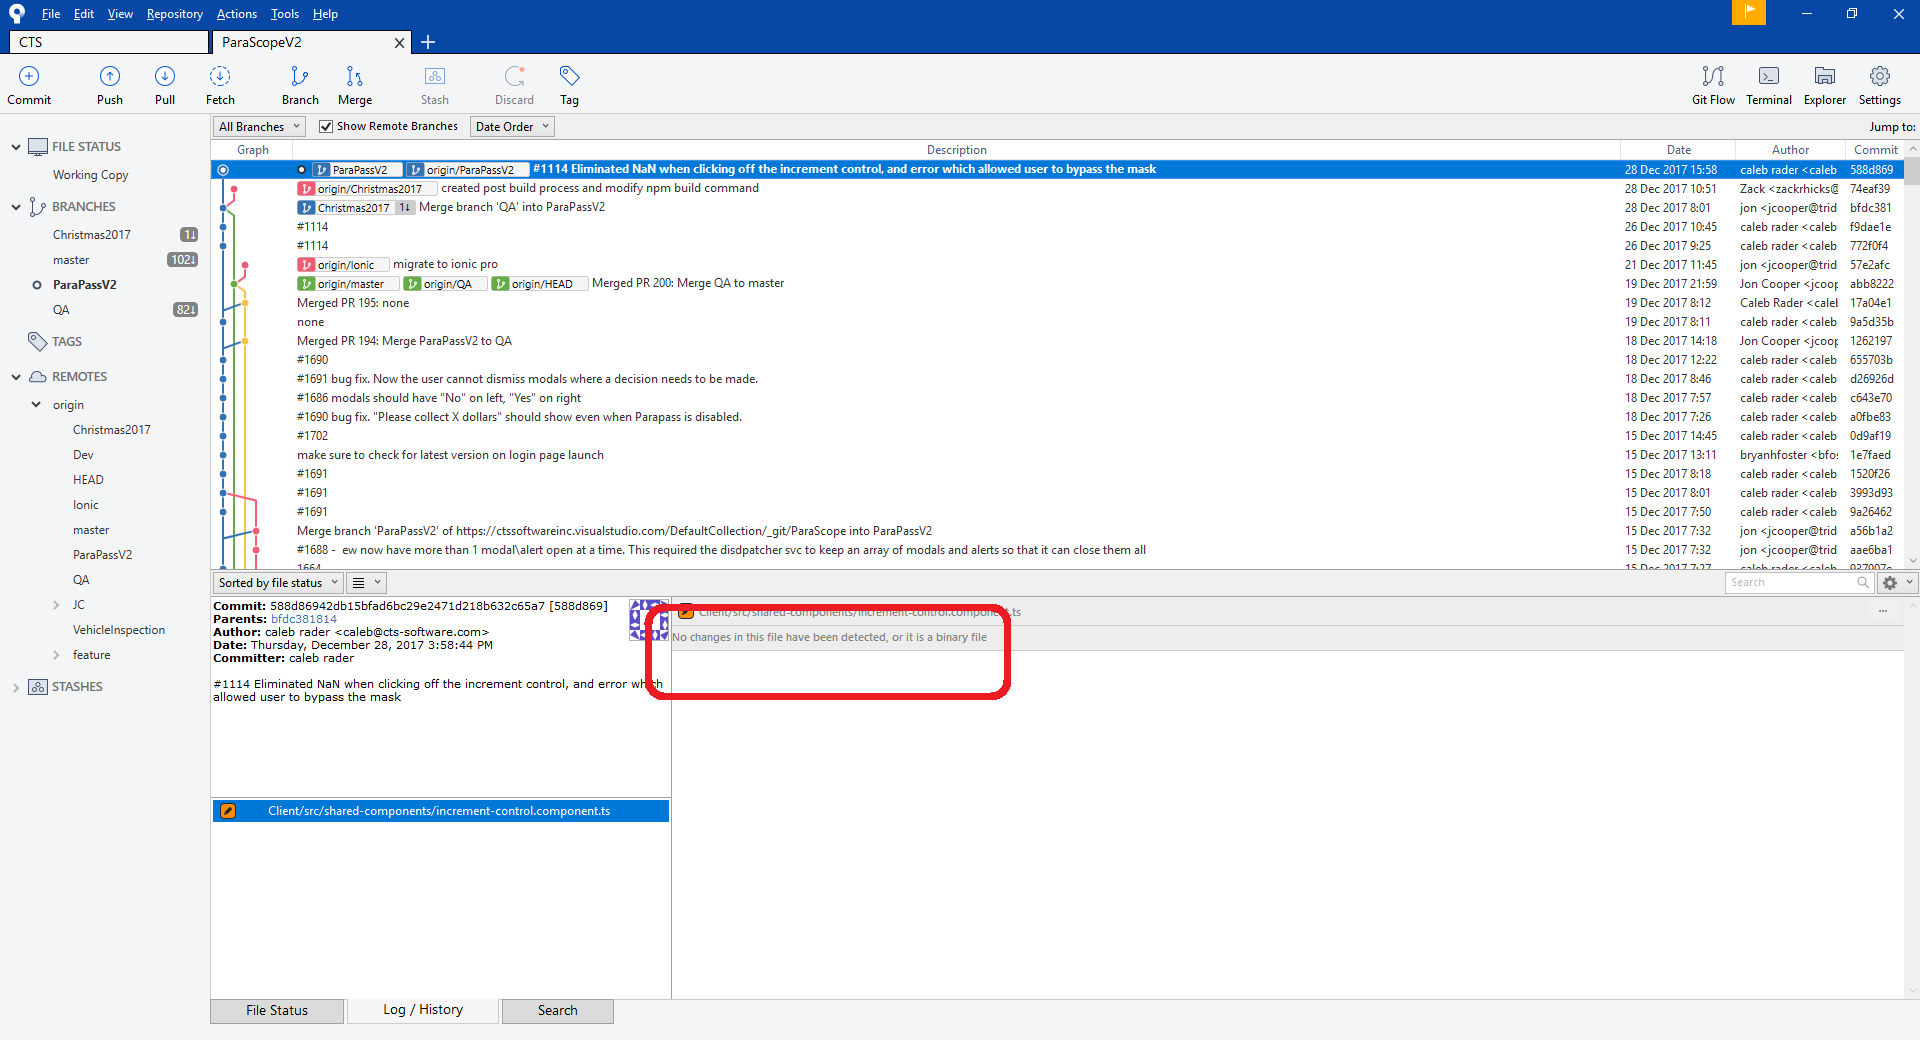Open the All Branches dropdown
Viewport: 1920px width, 1040px height.
259,127
